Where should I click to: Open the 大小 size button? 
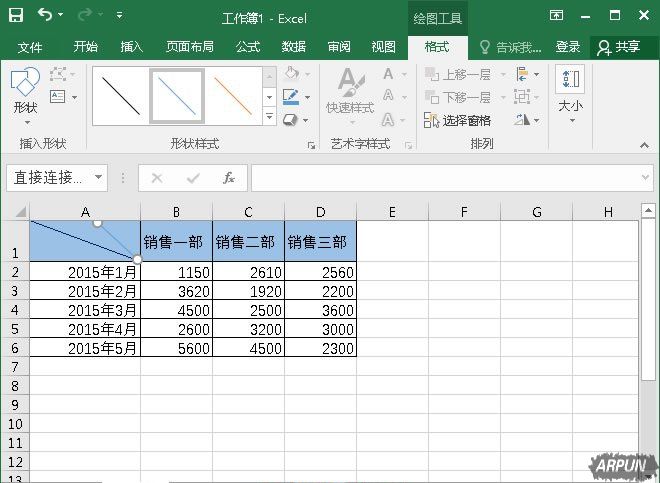coord(570,95)
